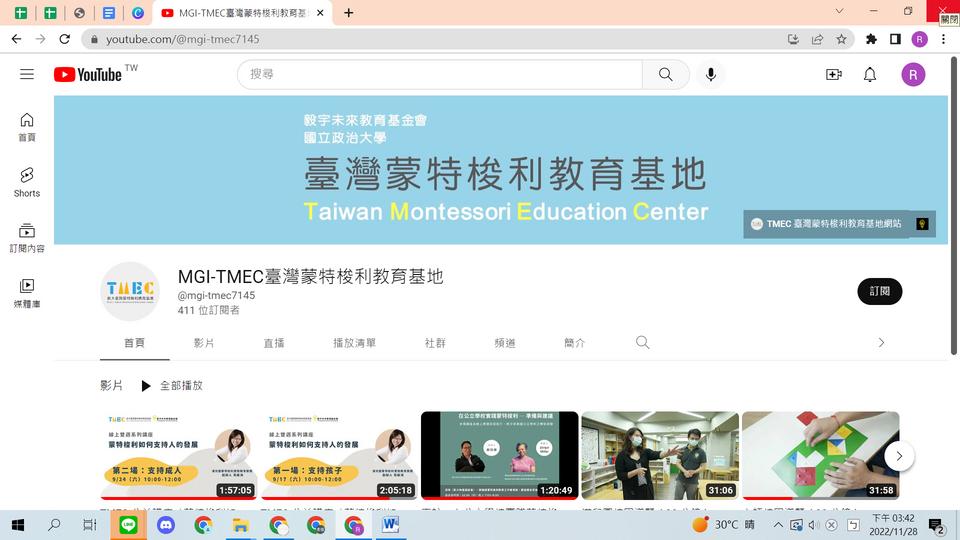960x540 pixels.
Task: Switch to the 播放清單 tab
Action: tap(354, 343)
